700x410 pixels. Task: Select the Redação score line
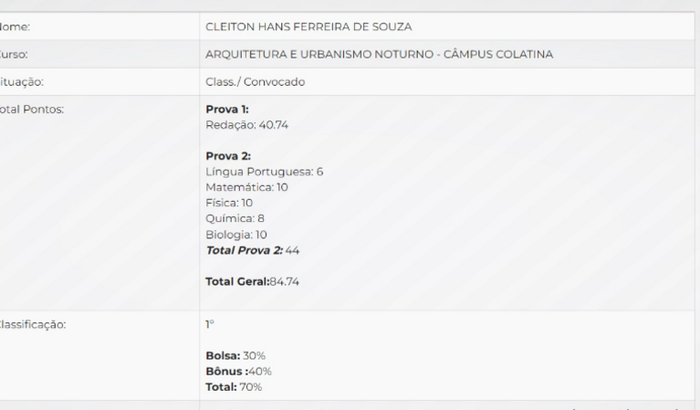pyautogui.click(x=246, y=124)
